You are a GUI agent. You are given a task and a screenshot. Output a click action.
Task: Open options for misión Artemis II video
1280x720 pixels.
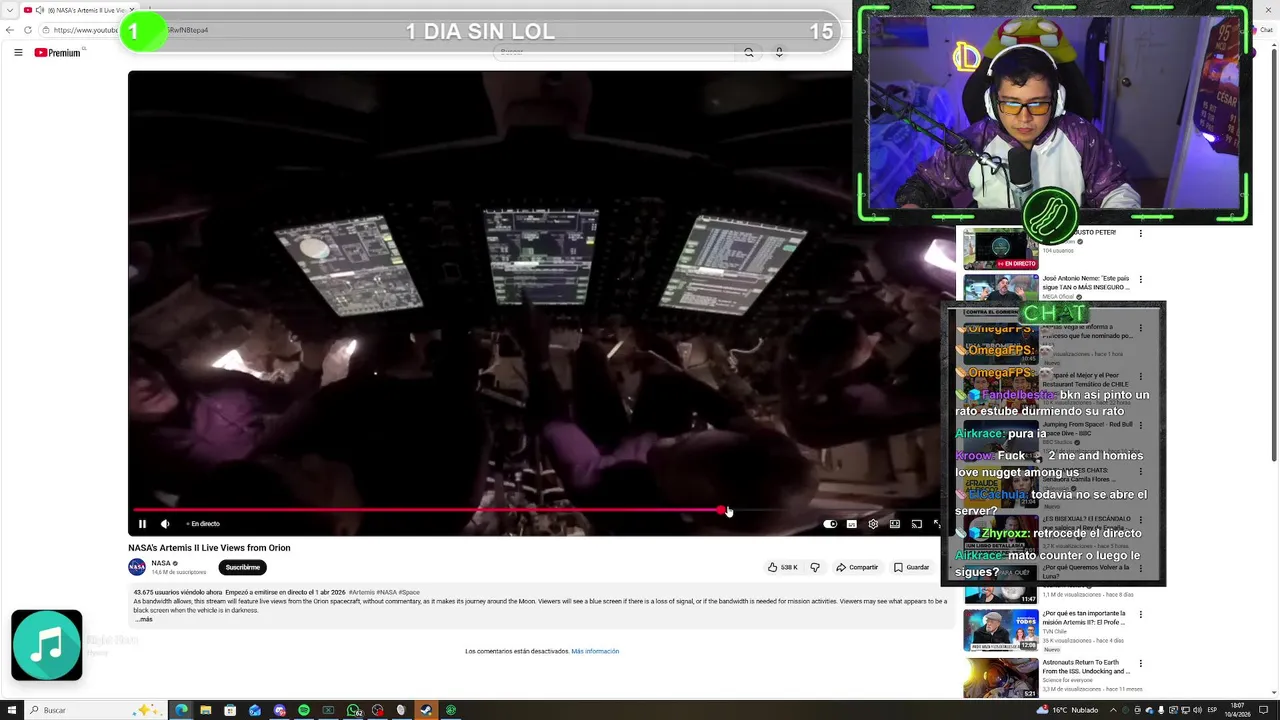pyautogui.click(x=1140, y=614)
